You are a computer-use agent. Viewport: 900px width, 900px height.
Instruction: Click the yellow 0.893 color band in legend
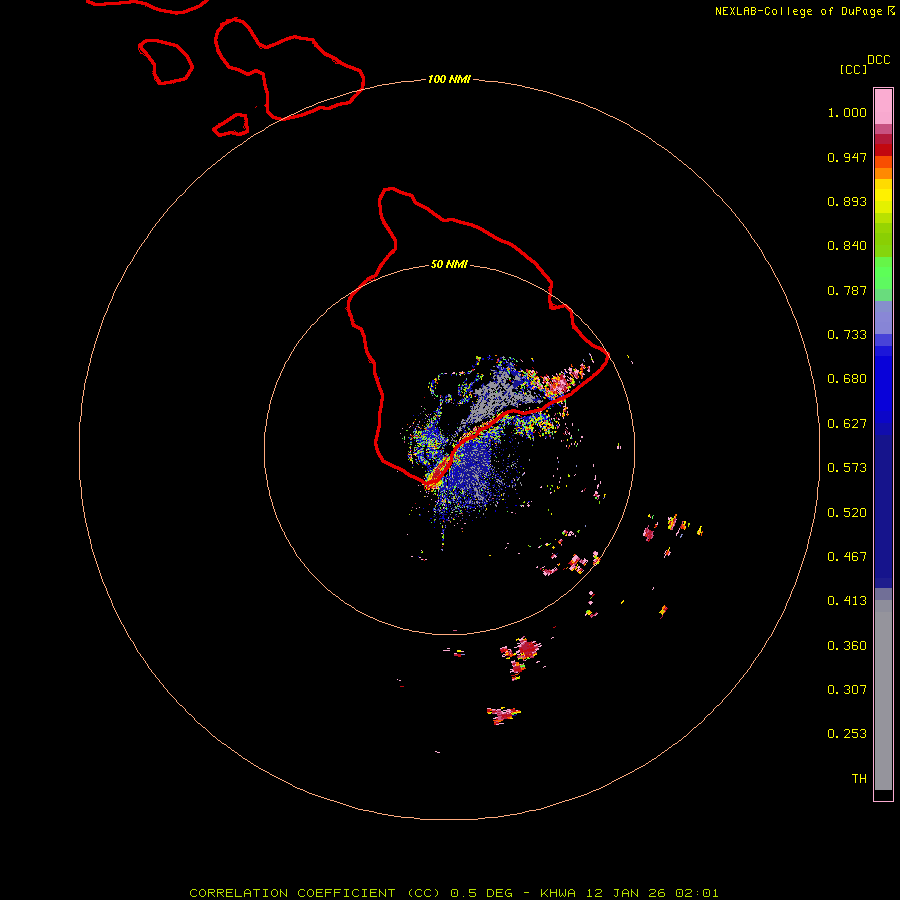(x=883, y=201)
